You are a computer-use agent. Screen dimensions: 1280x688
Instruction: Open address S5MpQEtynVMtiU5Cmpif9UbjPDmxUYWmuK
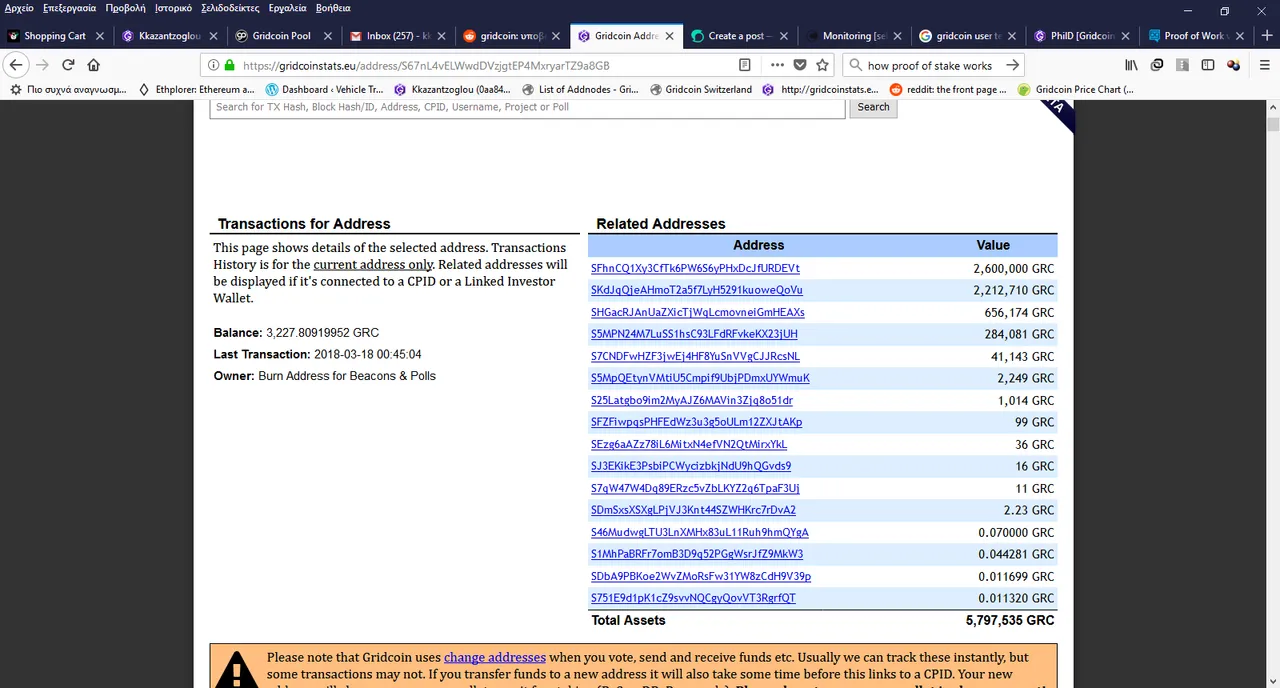pos(700,378)
